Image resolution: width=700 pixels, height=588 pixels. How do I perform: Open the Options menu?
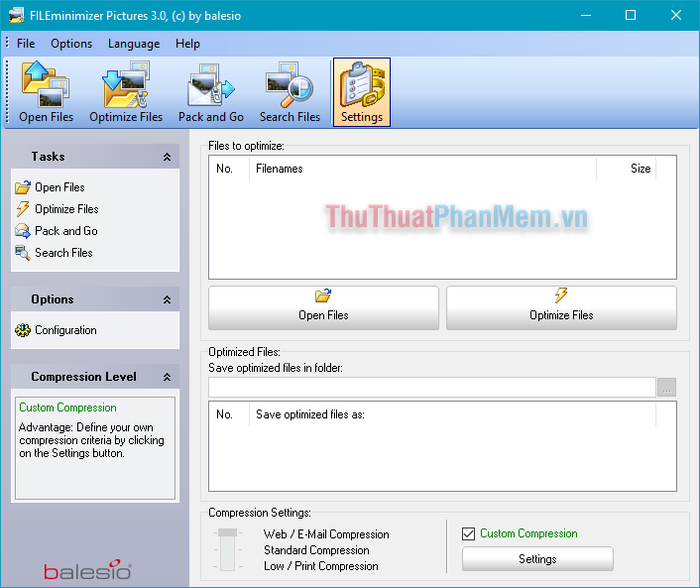(71, 44)
